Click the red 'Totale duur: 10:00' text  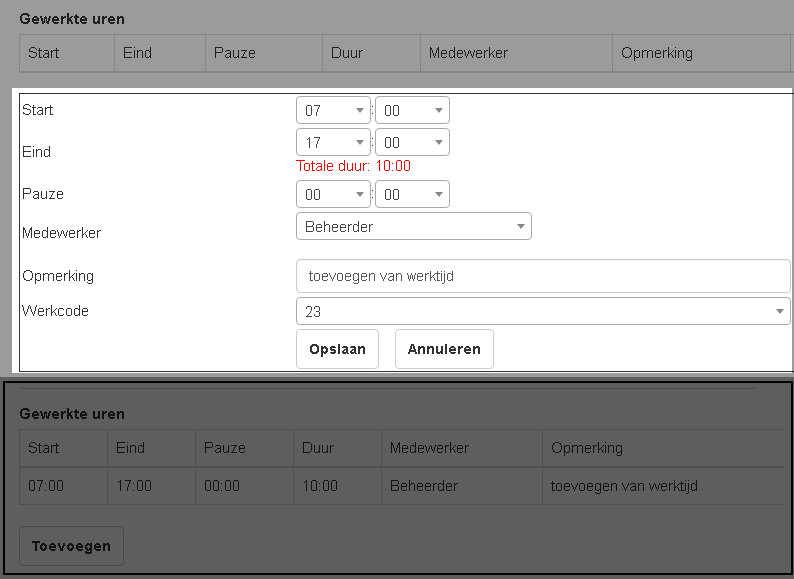click(353, 166)
